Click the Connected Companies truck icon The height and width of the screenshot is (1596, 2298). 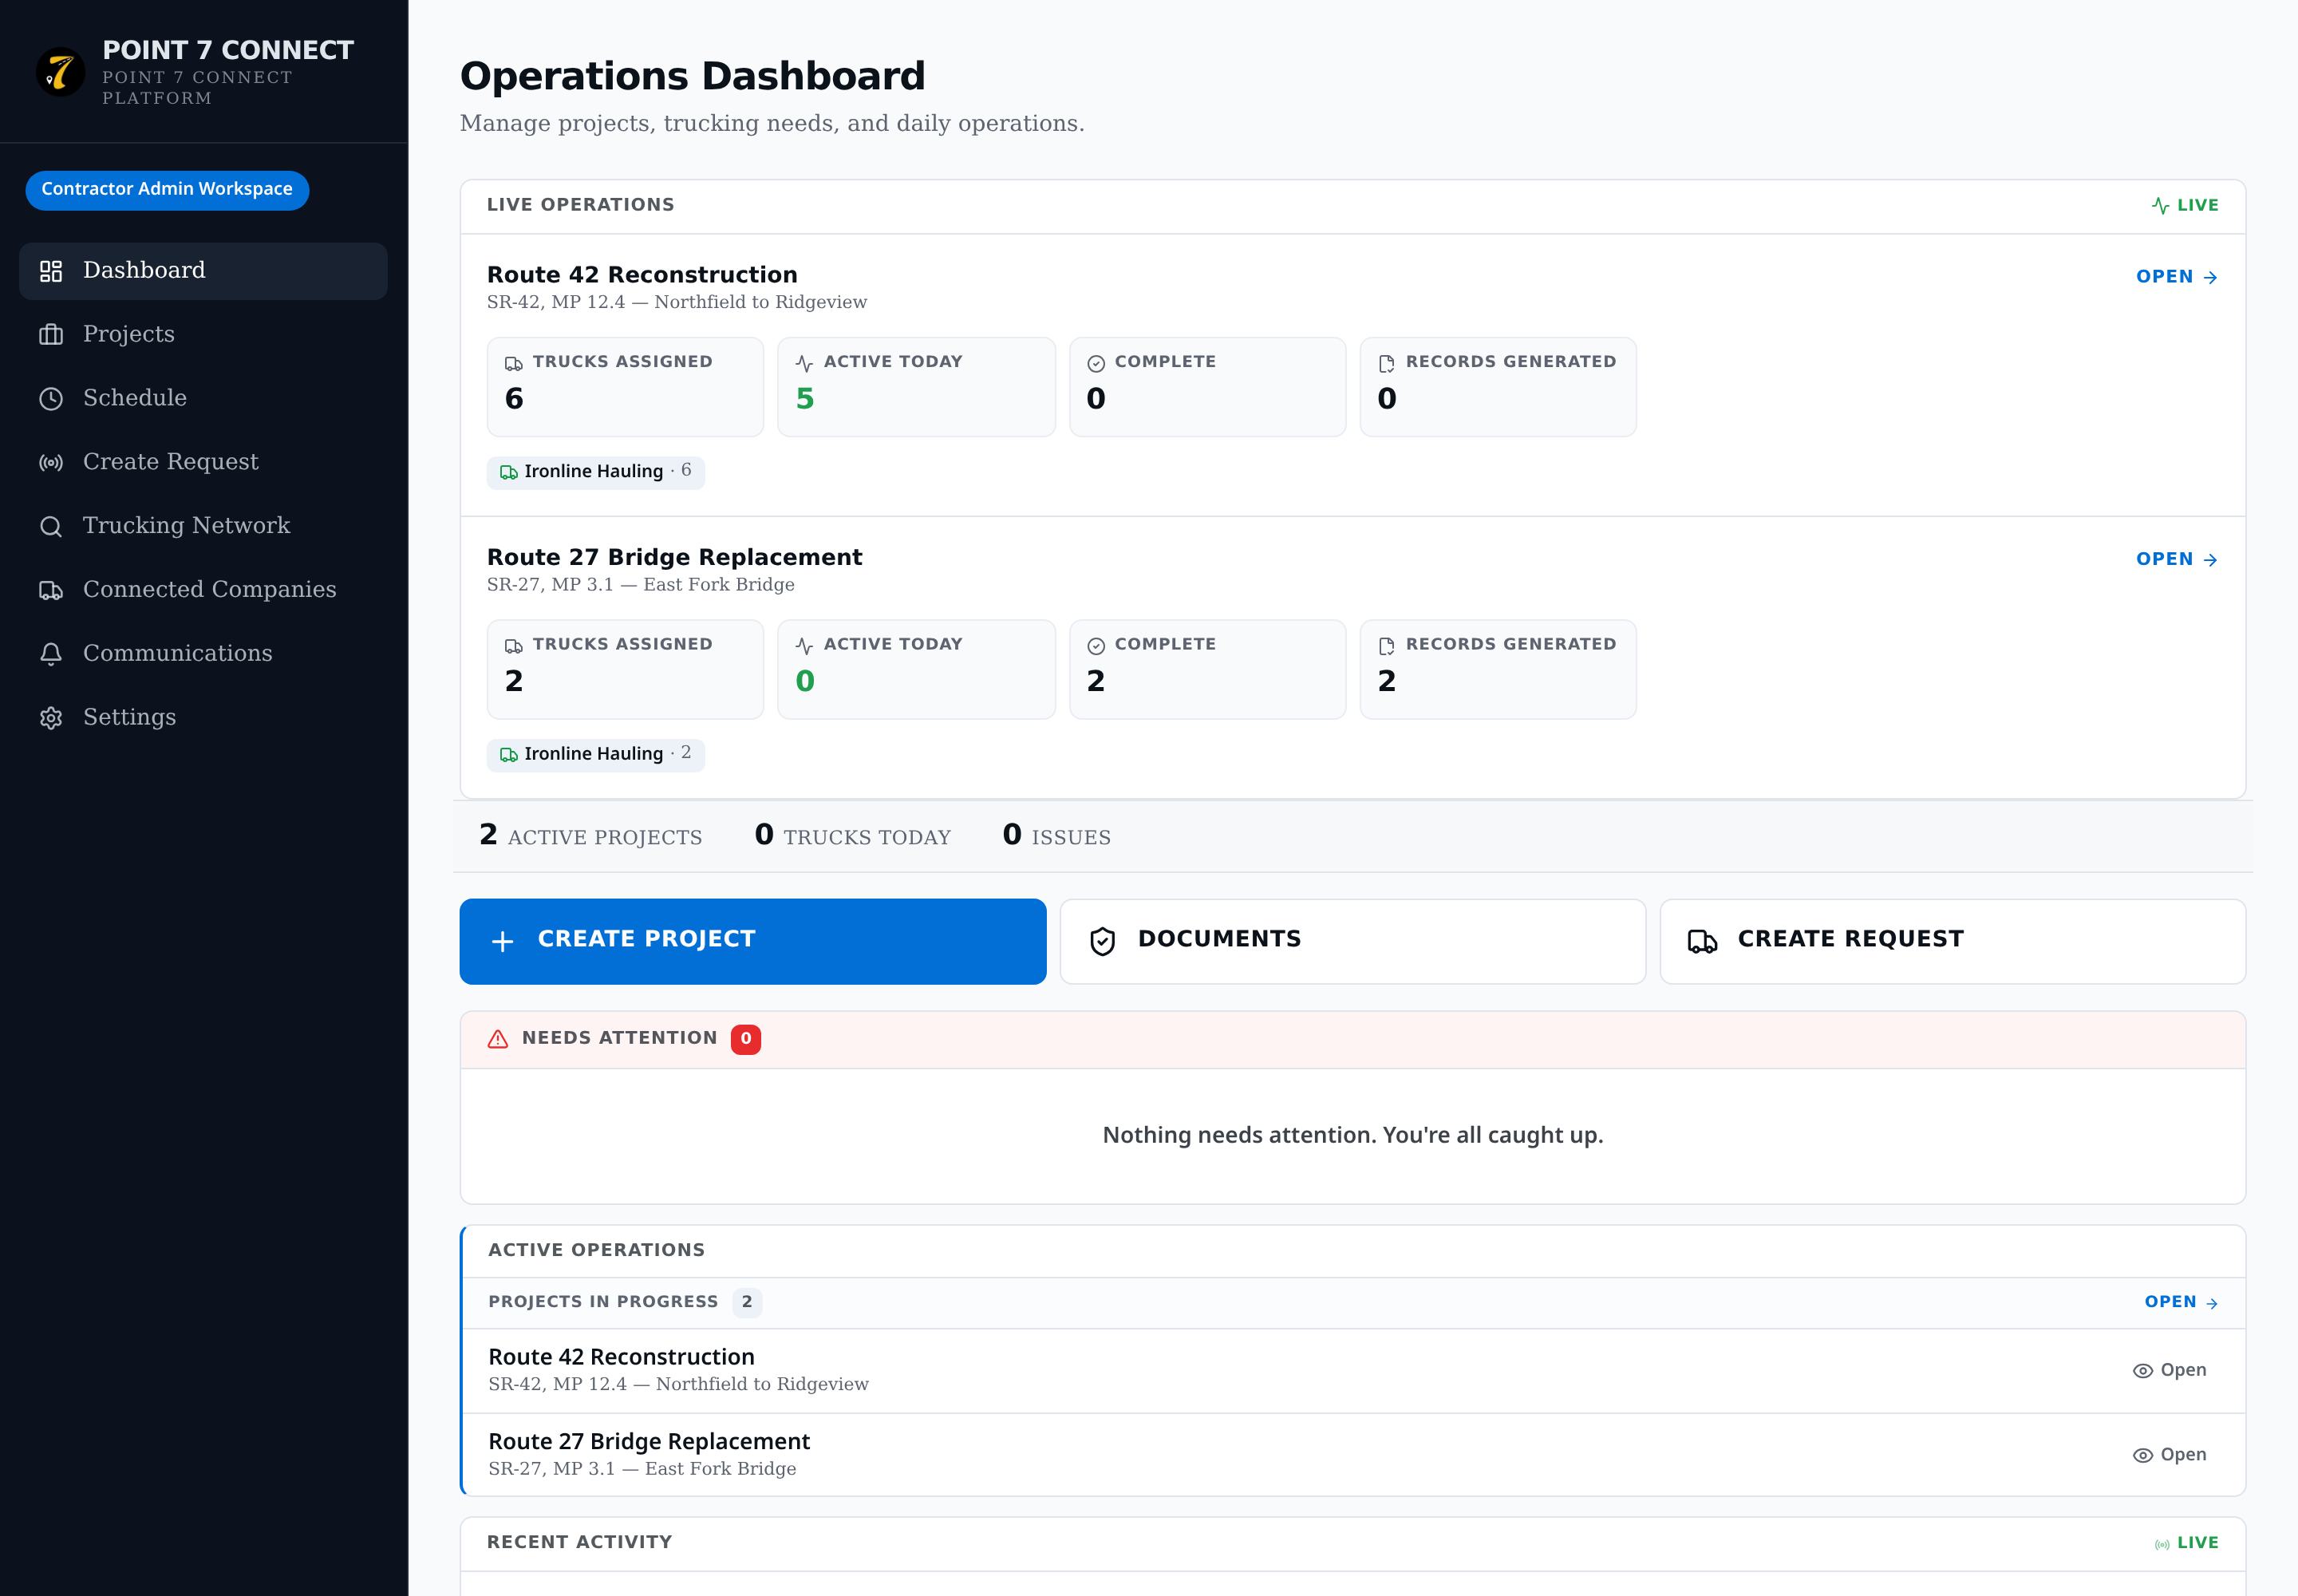coord(51,591)
